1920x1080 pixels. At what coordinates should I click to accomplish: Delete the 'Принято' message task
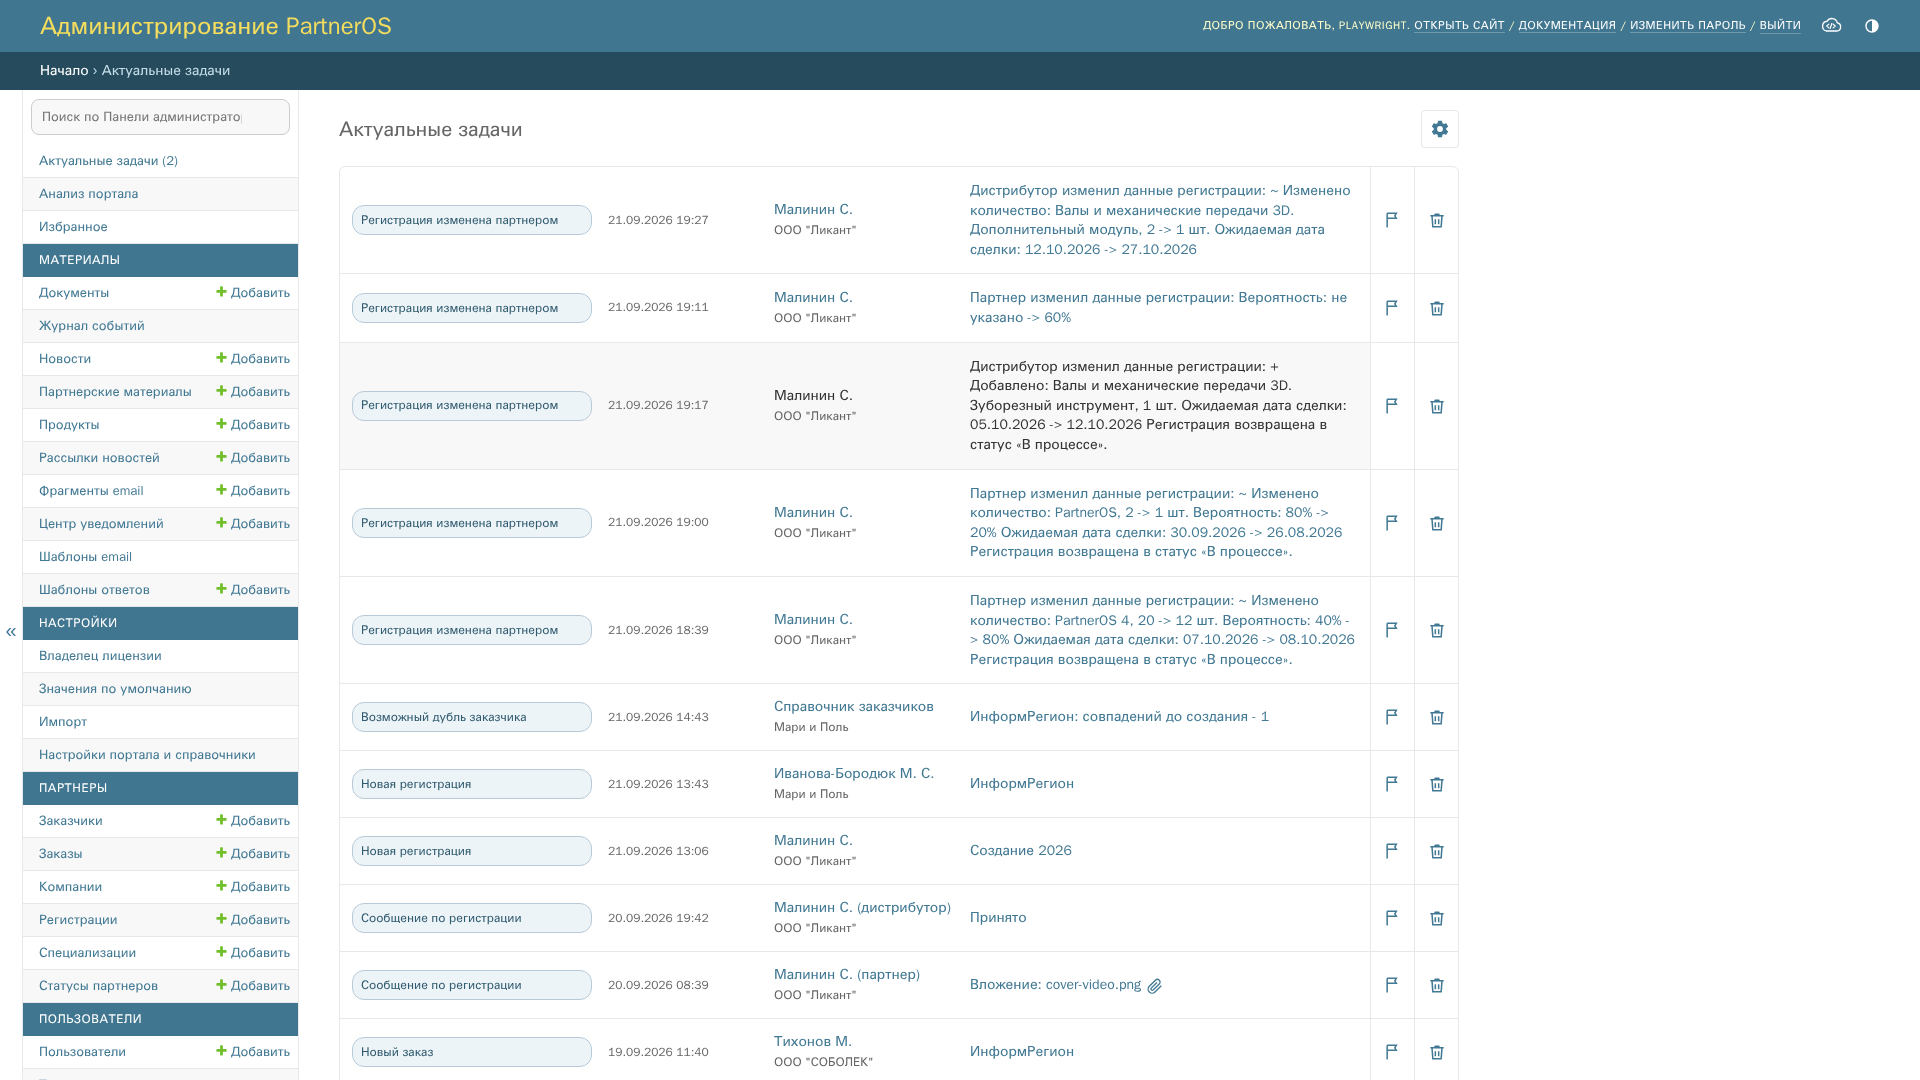(1436, 918)
